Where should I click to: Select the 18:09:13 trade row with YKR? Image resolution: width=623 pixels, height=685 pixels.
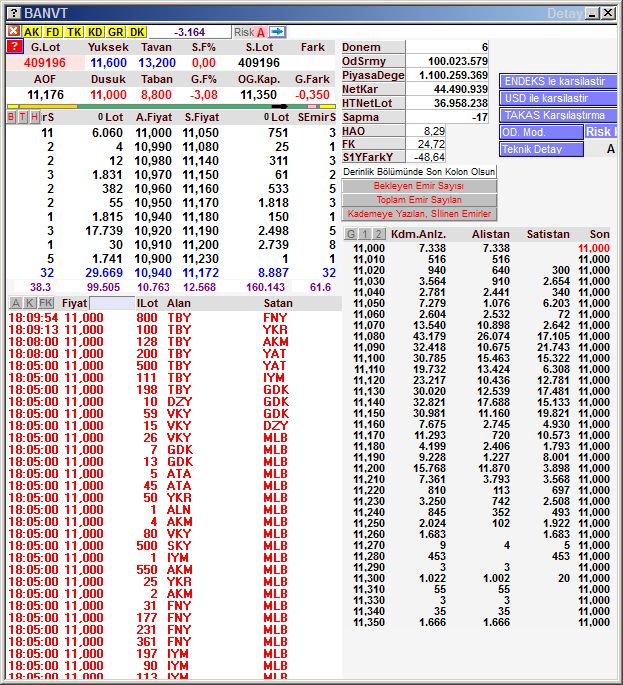click(174, 329)
